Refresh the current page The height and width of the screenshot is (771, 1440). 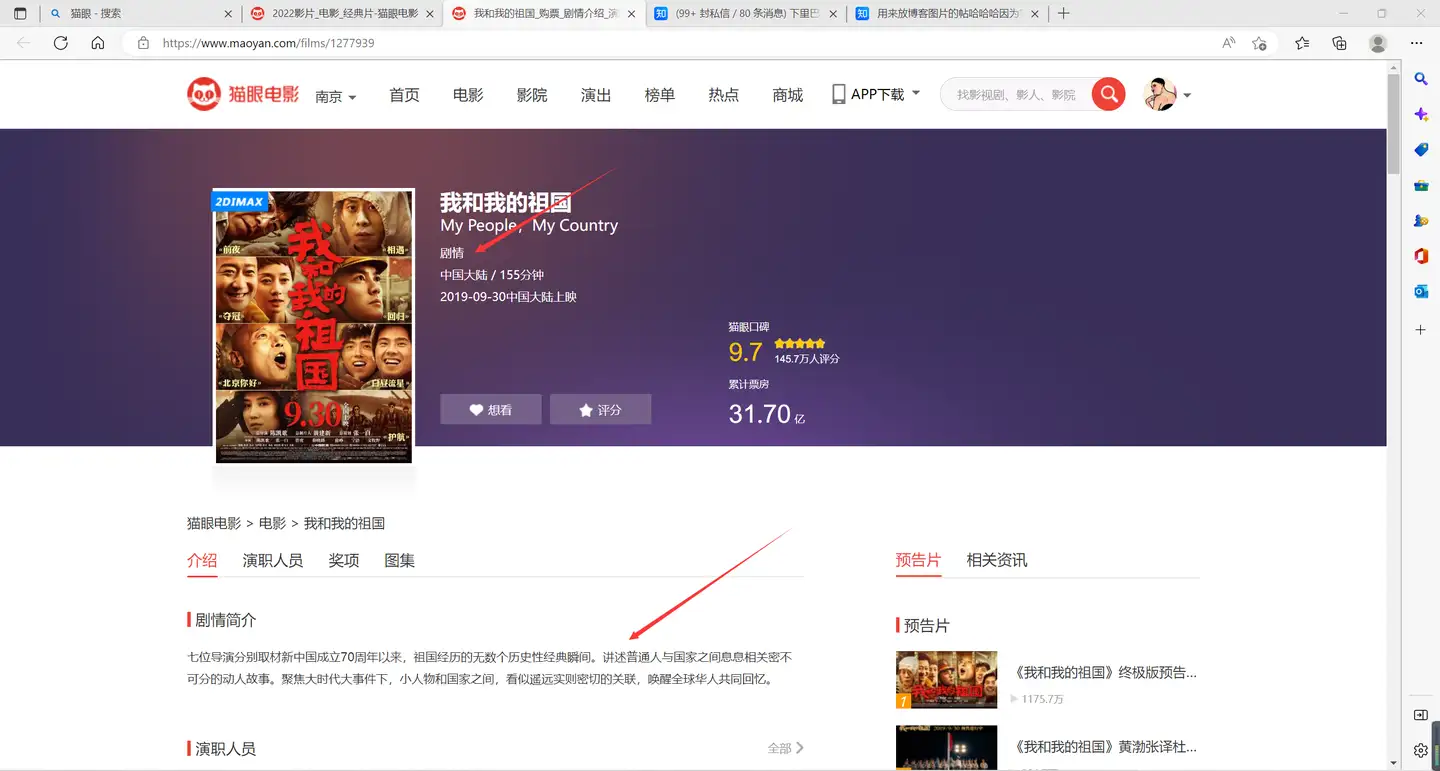[x=61, y=43]
